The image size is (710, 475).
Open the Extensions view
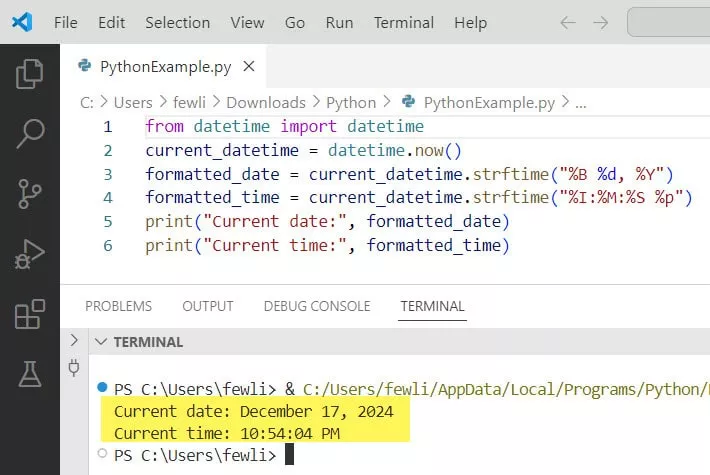pos(30,314)
